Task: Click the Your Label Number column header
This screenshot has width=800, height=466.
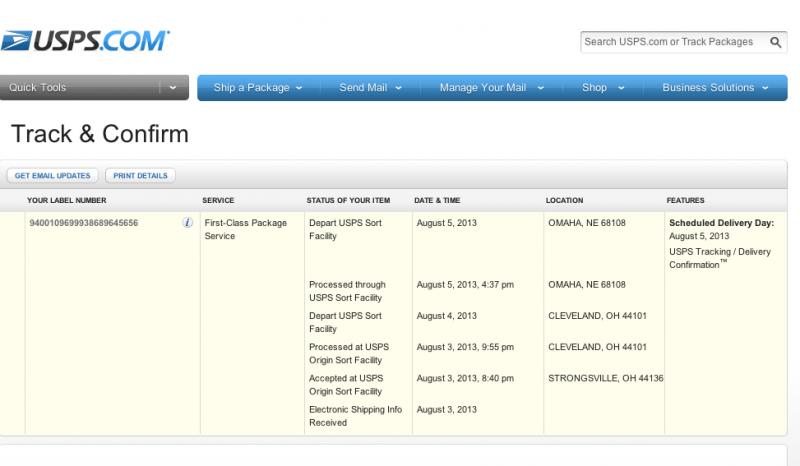Action: point(67,201)
